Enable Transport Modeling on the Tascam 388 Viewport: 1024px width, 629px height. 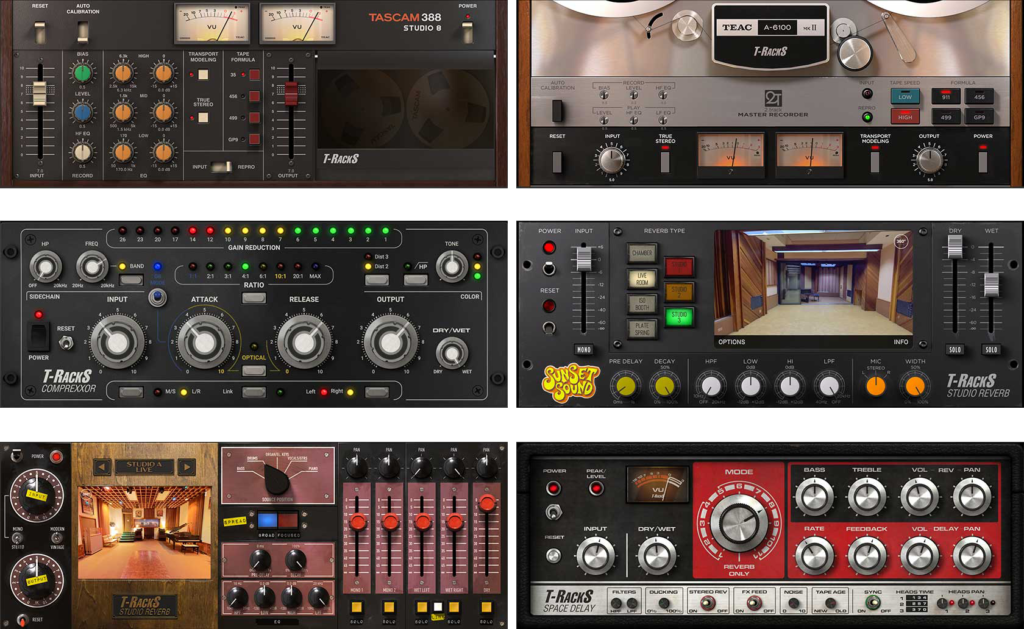[203, 74]
